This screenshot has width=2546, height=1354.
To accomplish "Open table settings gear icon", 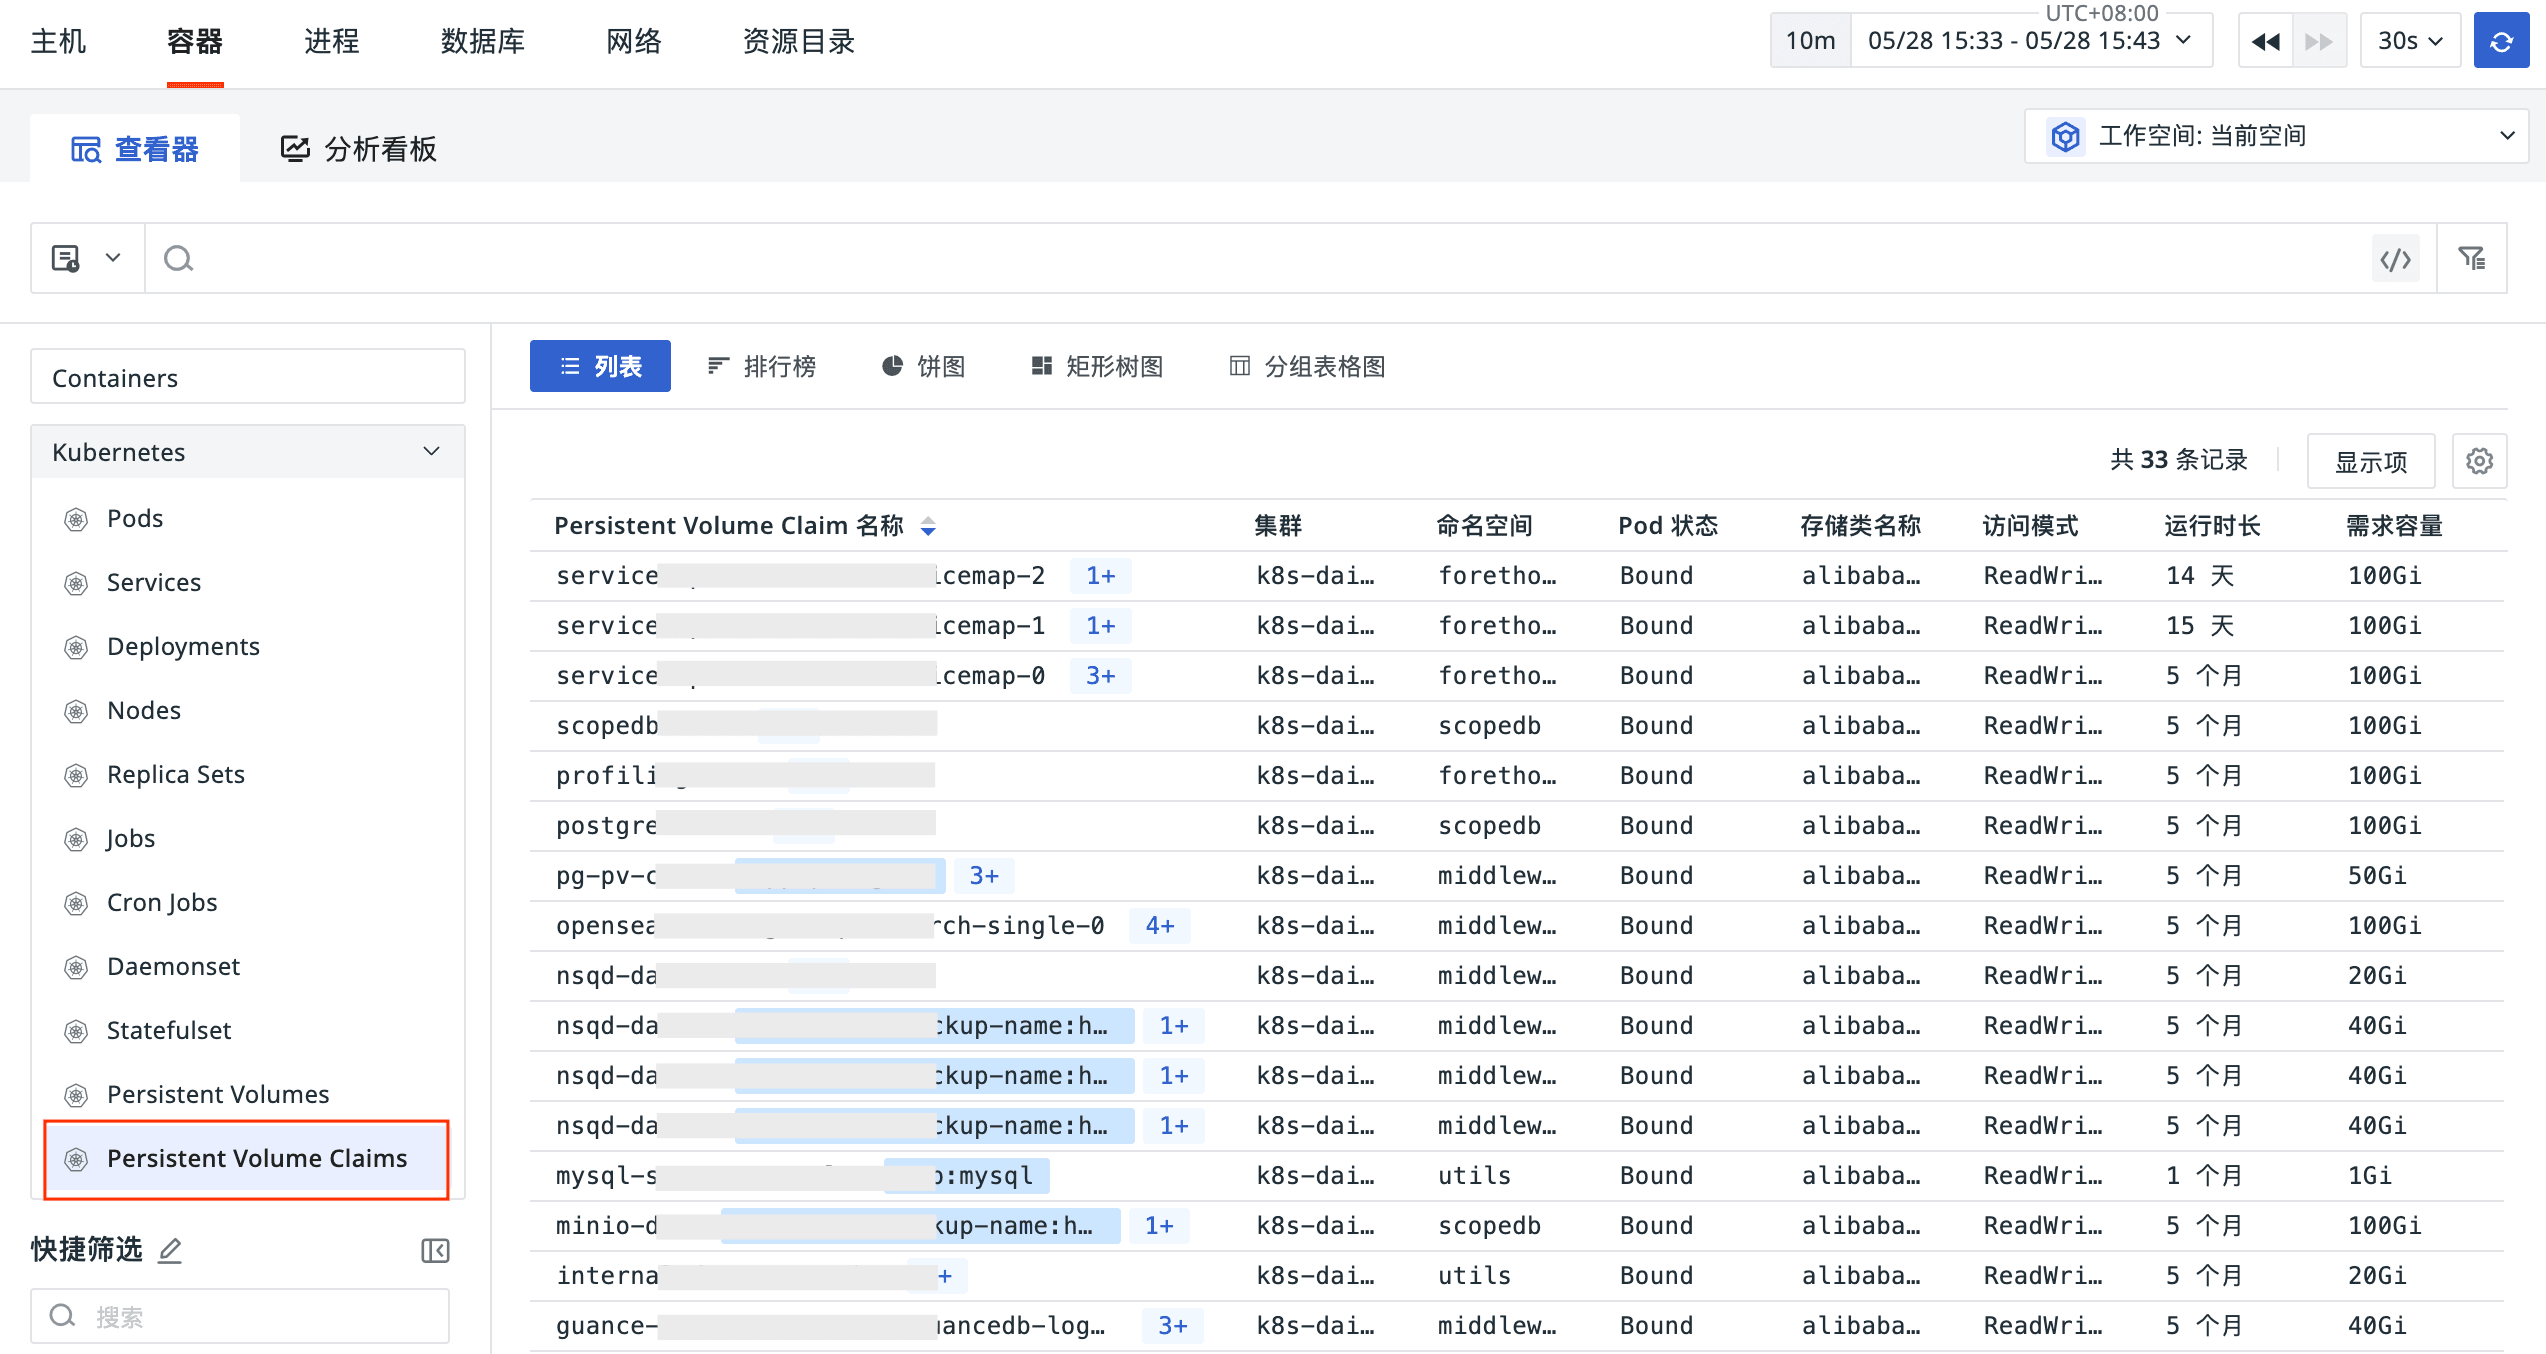I will click(x=2479, y=461).
